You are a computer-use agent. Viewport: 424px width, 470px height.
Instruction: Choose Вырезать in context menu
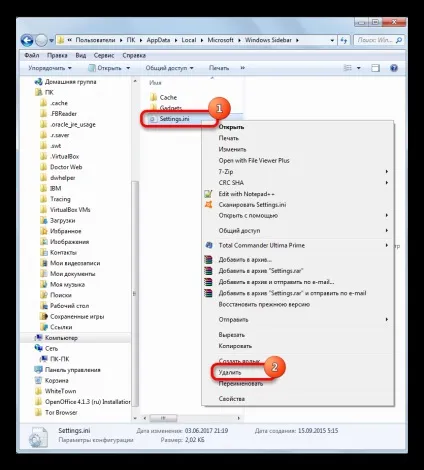232,335
